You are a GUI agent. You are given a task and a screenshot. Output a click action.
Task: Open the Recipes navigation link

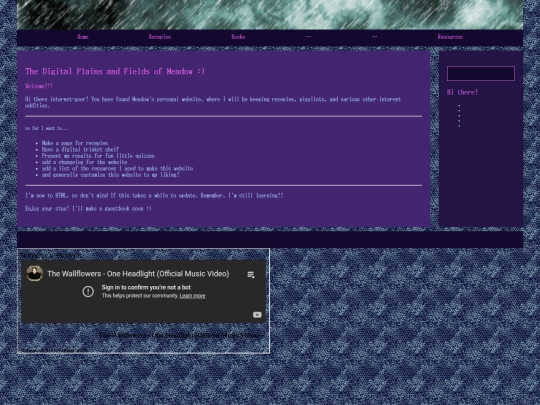click(160, 37)
